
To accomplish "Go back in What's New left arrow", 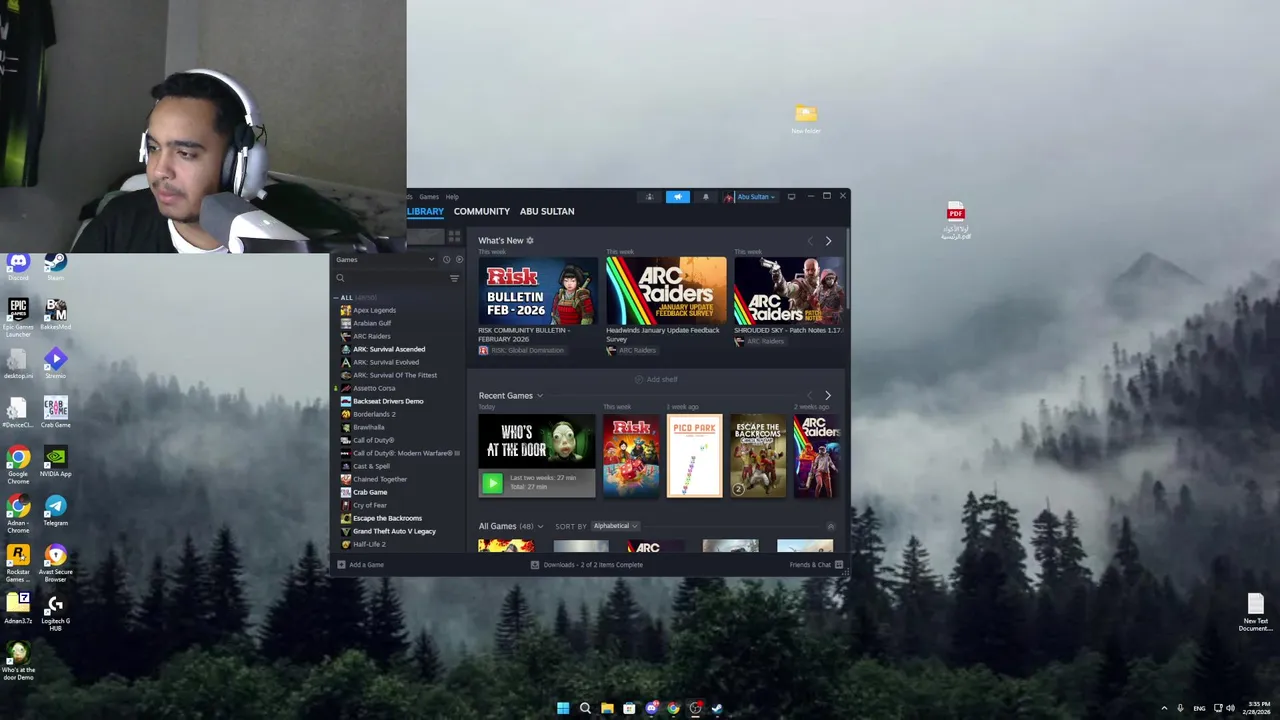I will pyautogui.click(x=810, y=241).
